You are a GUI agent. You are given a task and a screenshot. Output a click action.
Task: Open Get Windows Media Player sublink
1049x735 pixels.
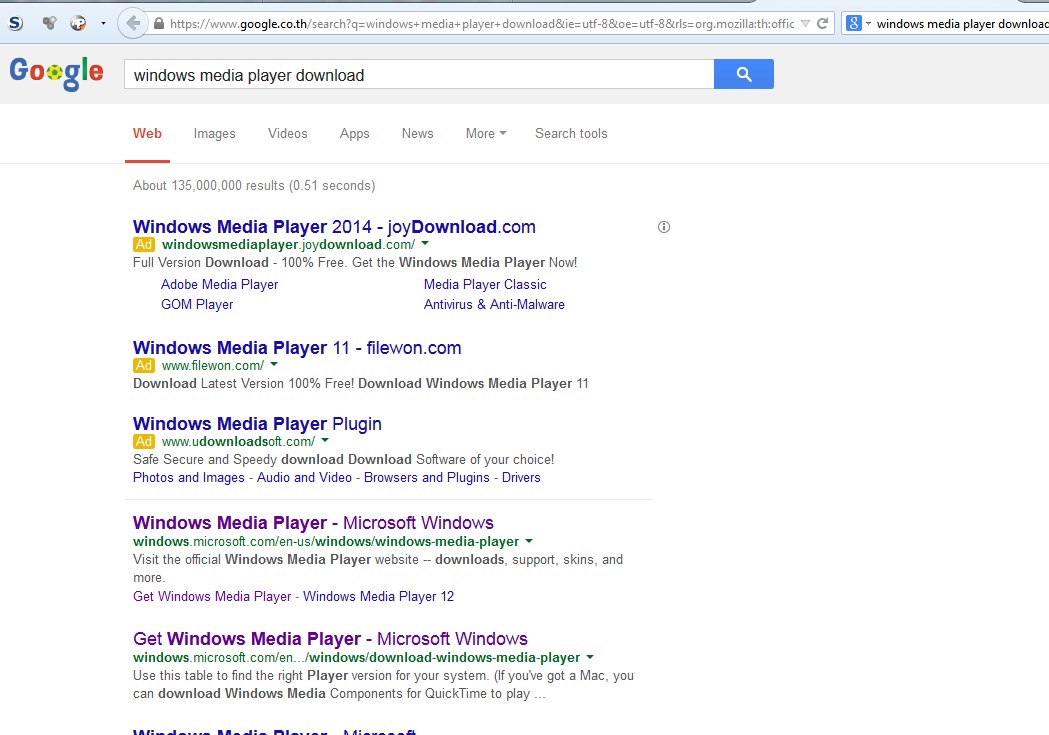212,597
